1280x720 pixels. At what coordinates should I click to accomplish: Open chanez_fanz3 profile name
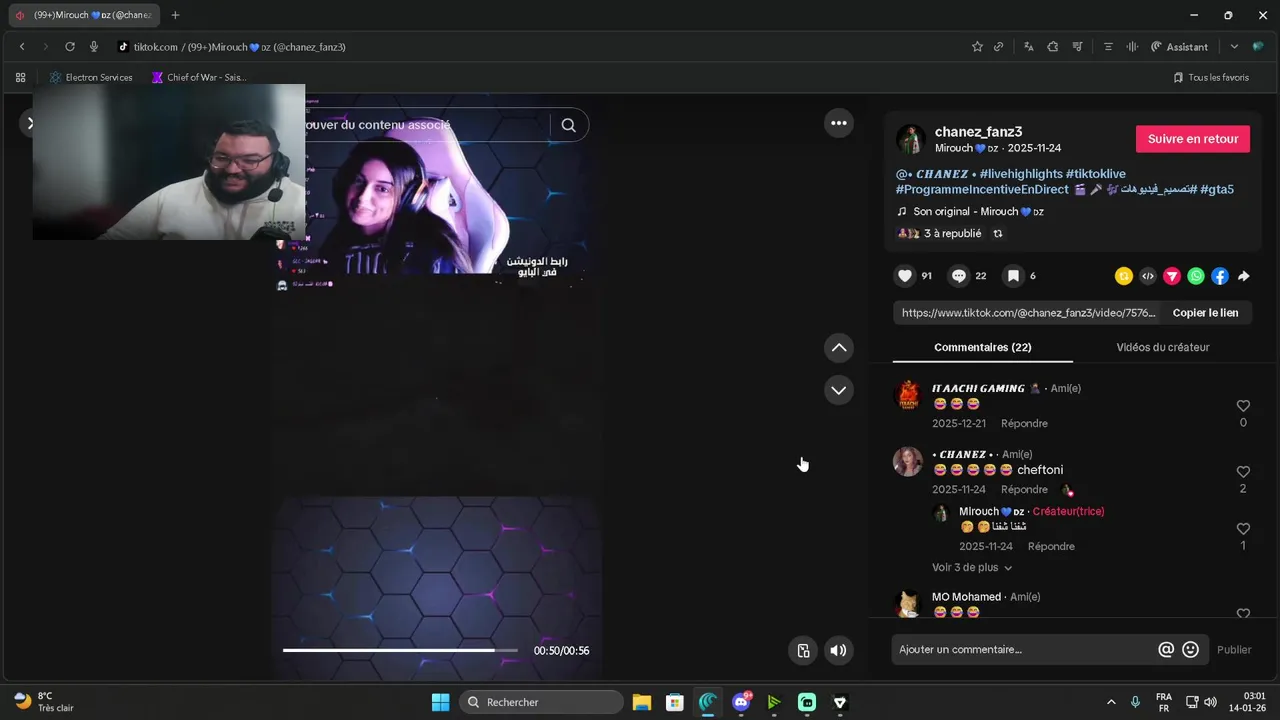[x=978, y=132]
